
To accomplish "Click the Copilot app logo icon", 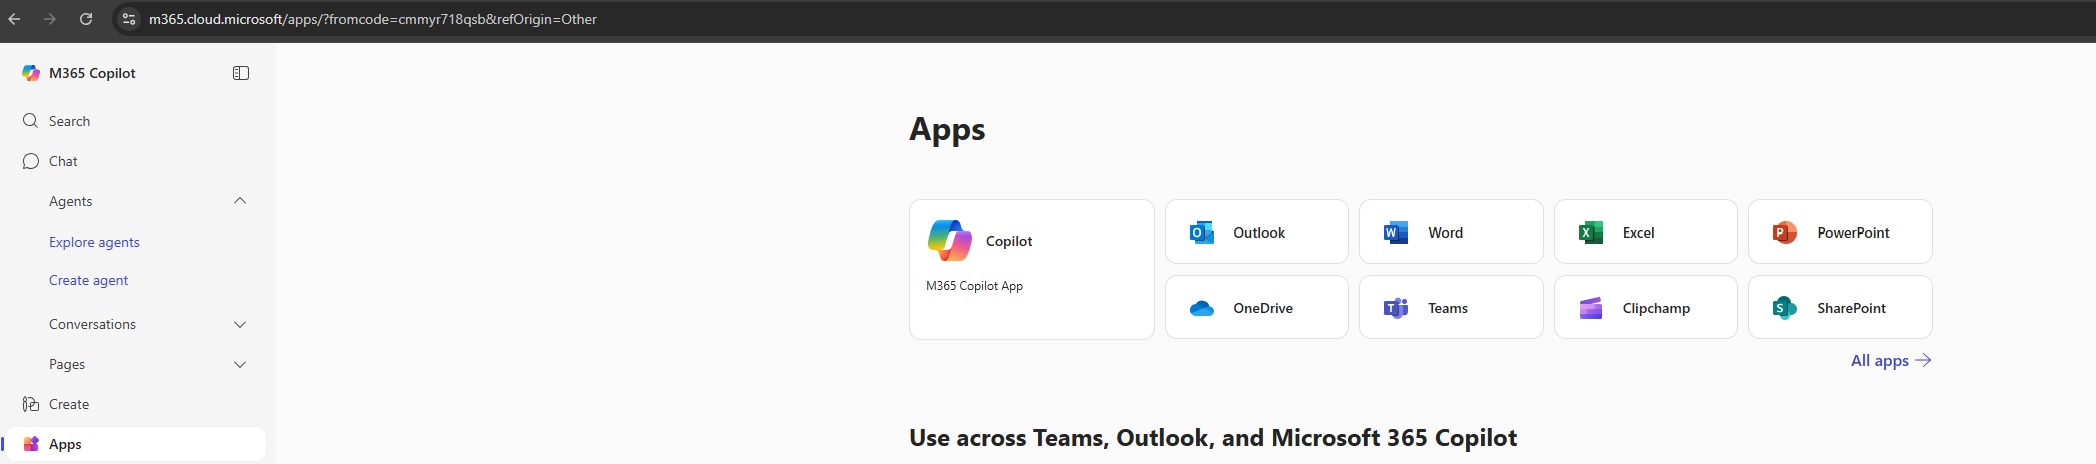I will point(950,241).
